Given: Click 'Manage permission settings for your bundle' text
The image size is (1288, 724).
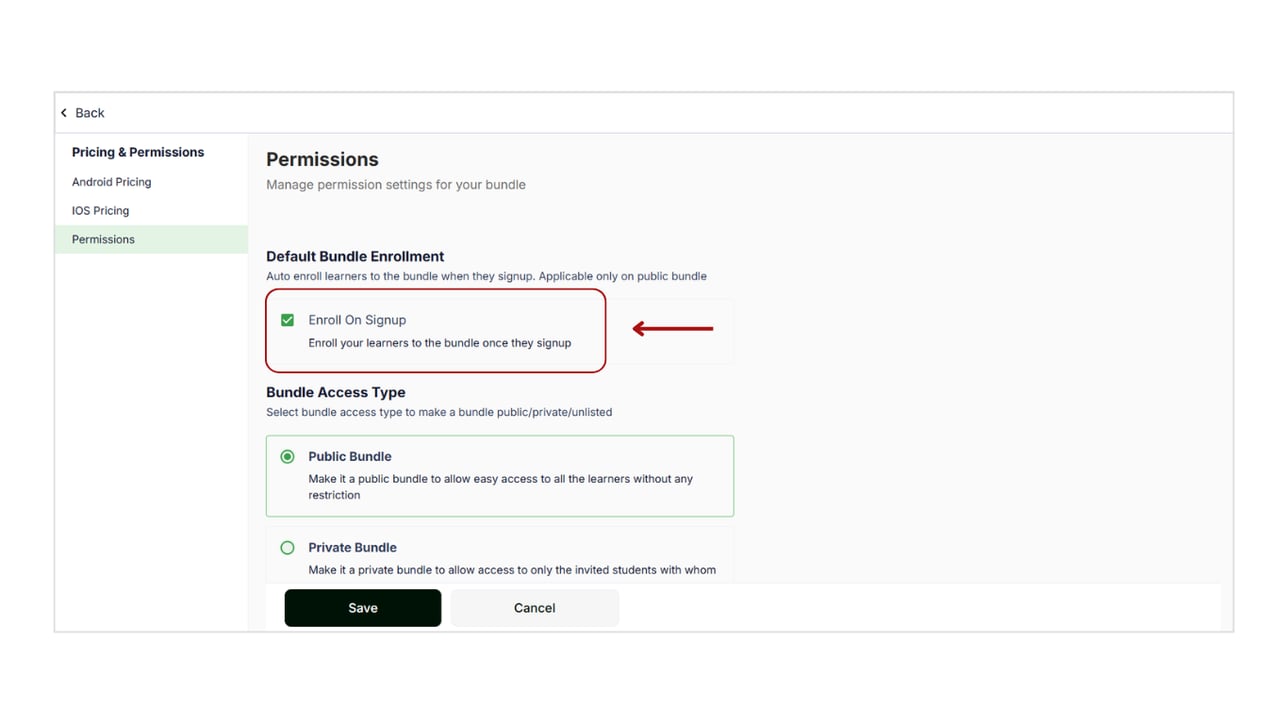Looking at the screenshot, I should point(396,185).
